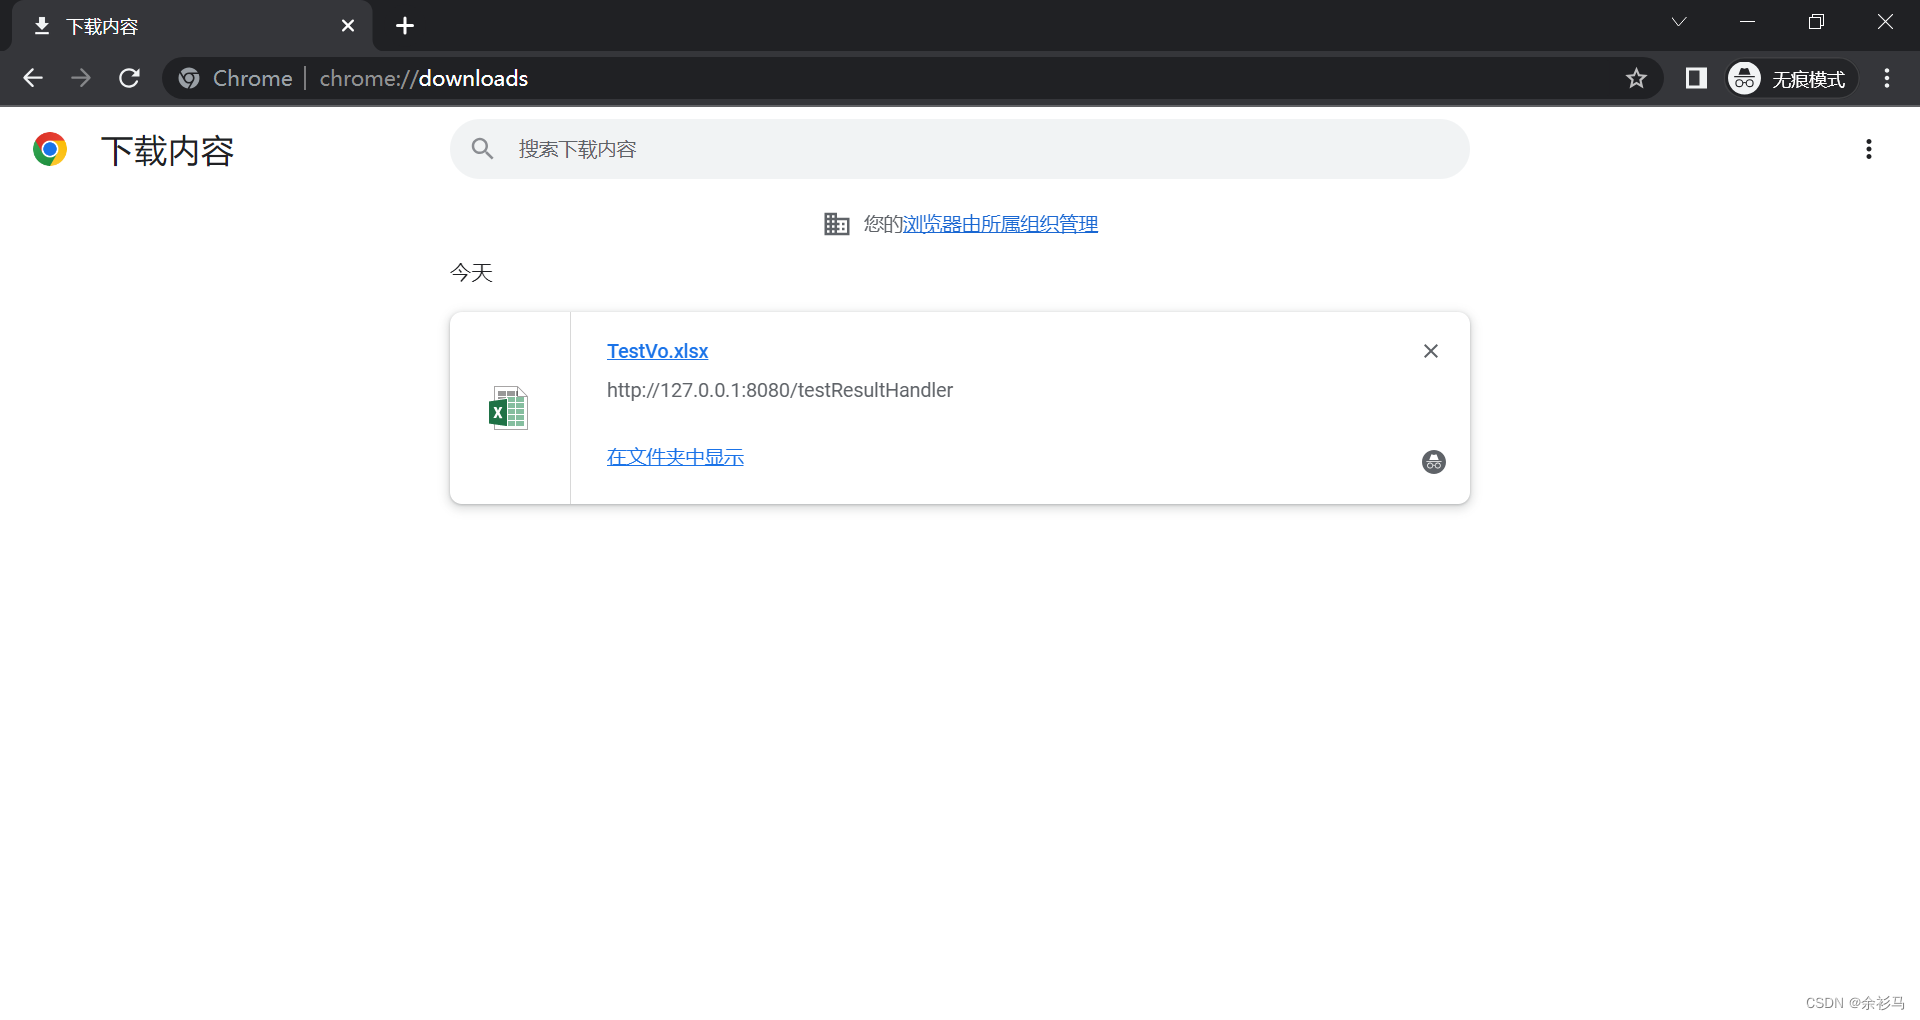1920x1020 pixels.
Task: Open a new tab with the plus button
Action: (404, 26)
